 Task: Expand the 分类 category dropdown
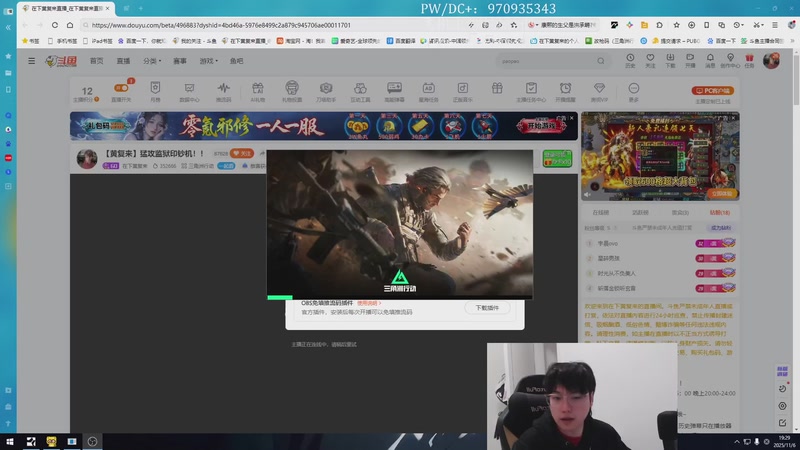click(x=152, y=61)
